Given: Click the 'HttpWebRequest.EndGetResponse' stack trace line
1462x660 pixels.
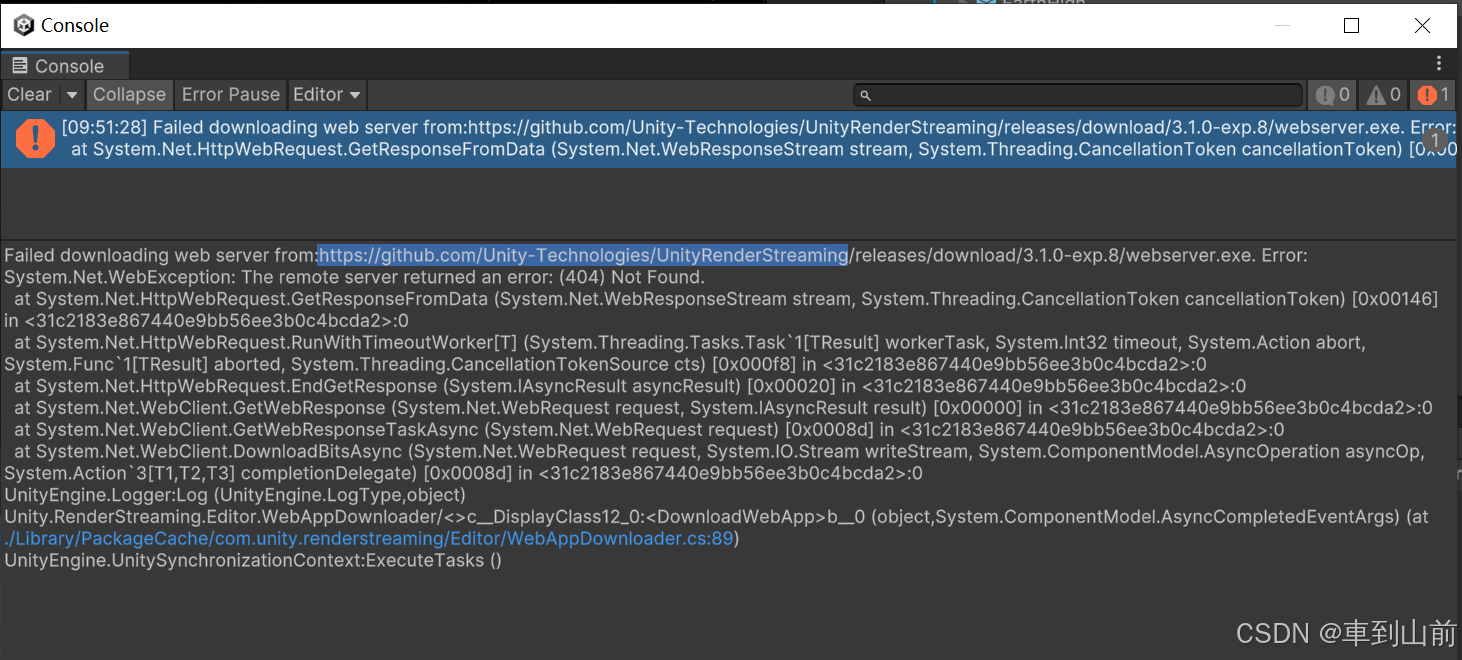Looking at the screenshot, I should click(x=630, y=386).
